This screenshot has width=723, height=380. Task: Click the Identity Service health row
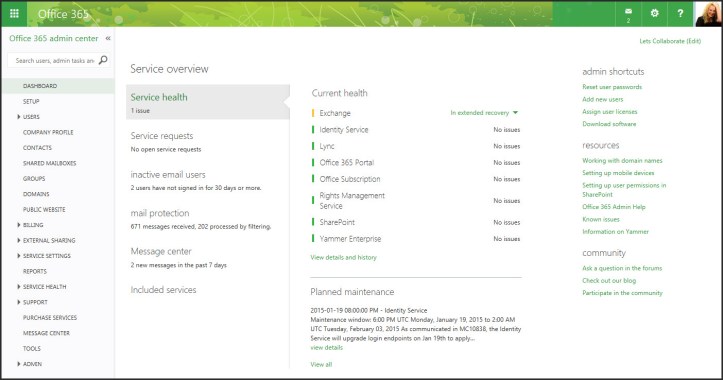344,130
